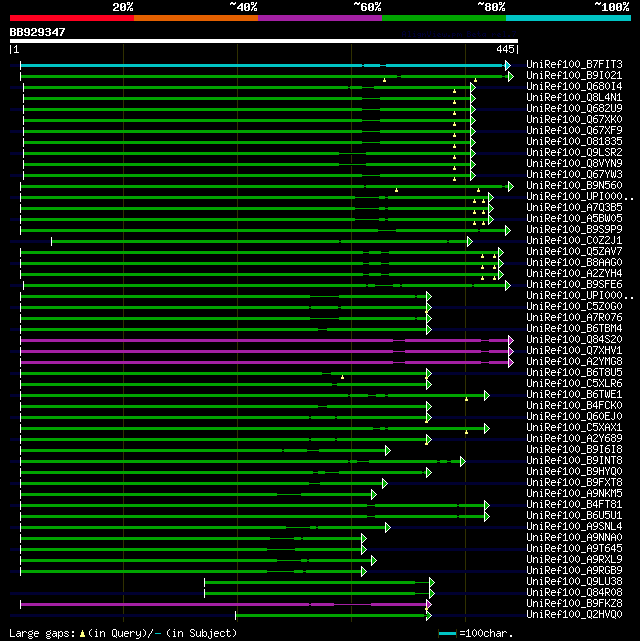Open the UniRef100_Q7XHV1 entry

point(574,351)
